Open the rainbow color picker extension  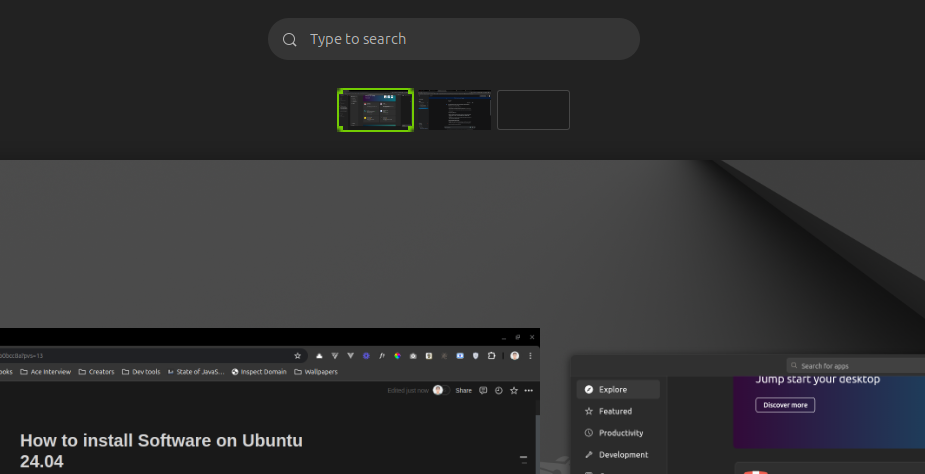click(398, 356)
